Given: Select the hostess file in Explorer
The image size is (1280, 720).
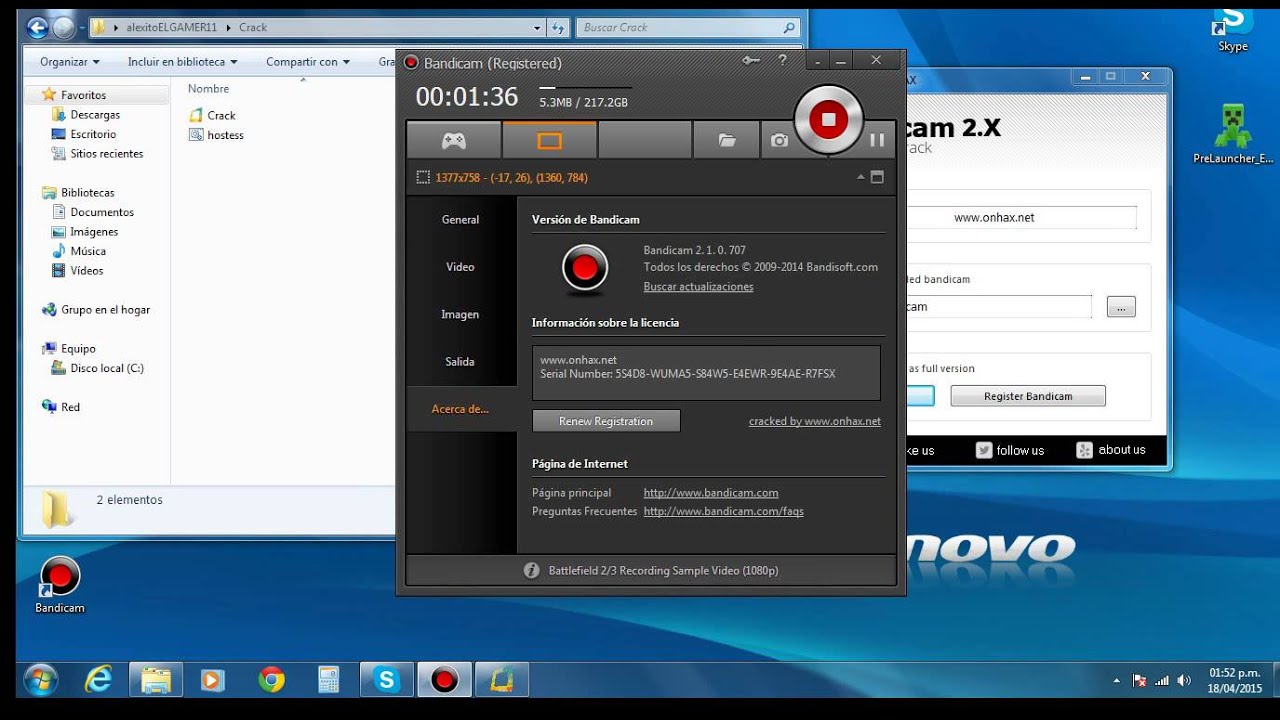Looking at the screenshot, I should coord(216,135).
